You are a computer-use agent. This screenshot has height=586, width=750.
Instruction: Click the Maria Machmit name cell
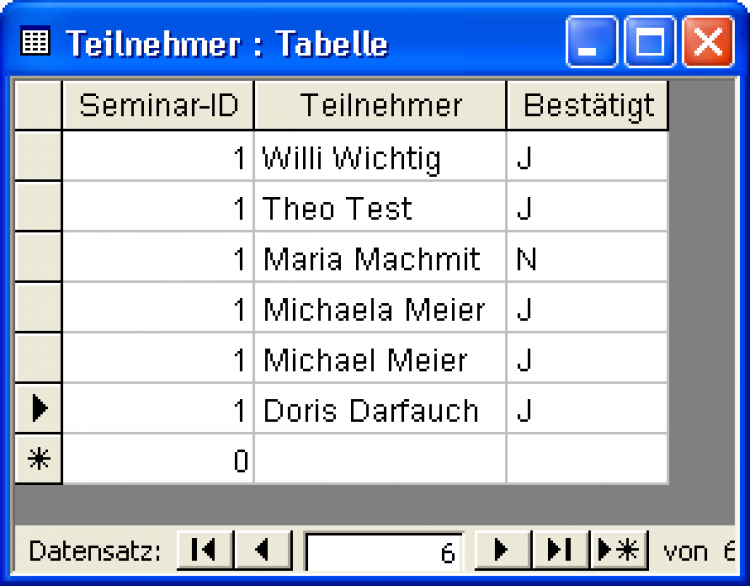[x=380, y=259]
